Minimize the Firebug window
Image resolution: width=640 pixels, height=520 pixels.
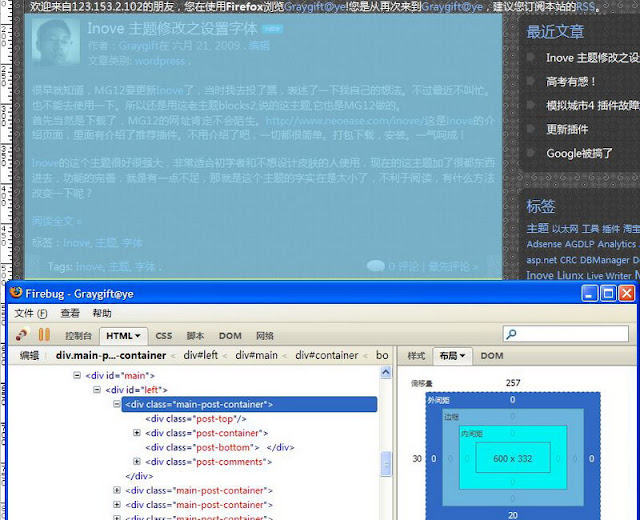[x=589, y=293]
